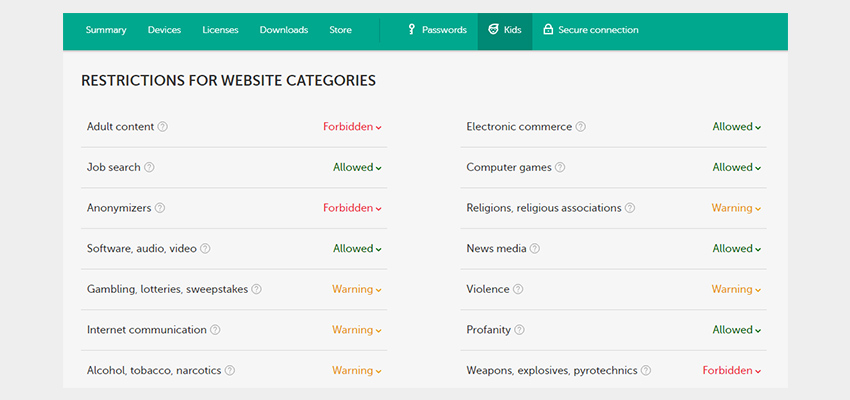Click the Profanity category label
Screen dimensions: 850x400
click(x=488, y=330)
